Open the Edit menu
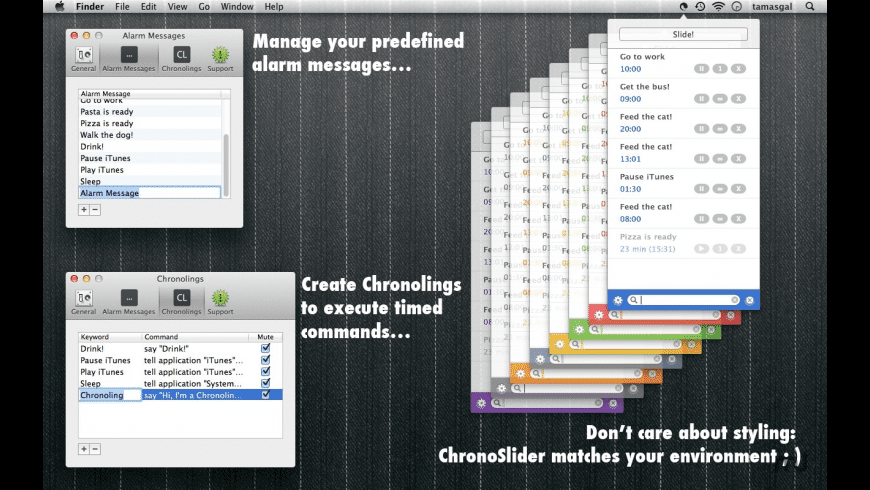The height and width of the screenshot is (490, 870). pos(148,7)
